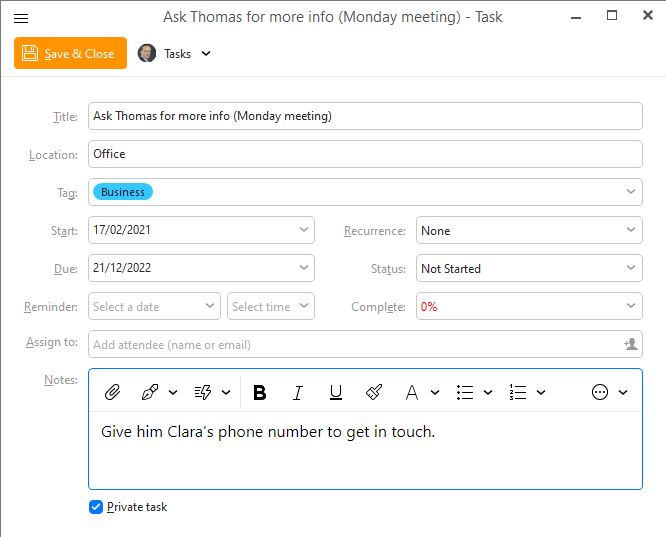Image resolution: width=666 pixels, height=537 pixels.
Task: Click the paperclip attach file icon
Action: 113,393
